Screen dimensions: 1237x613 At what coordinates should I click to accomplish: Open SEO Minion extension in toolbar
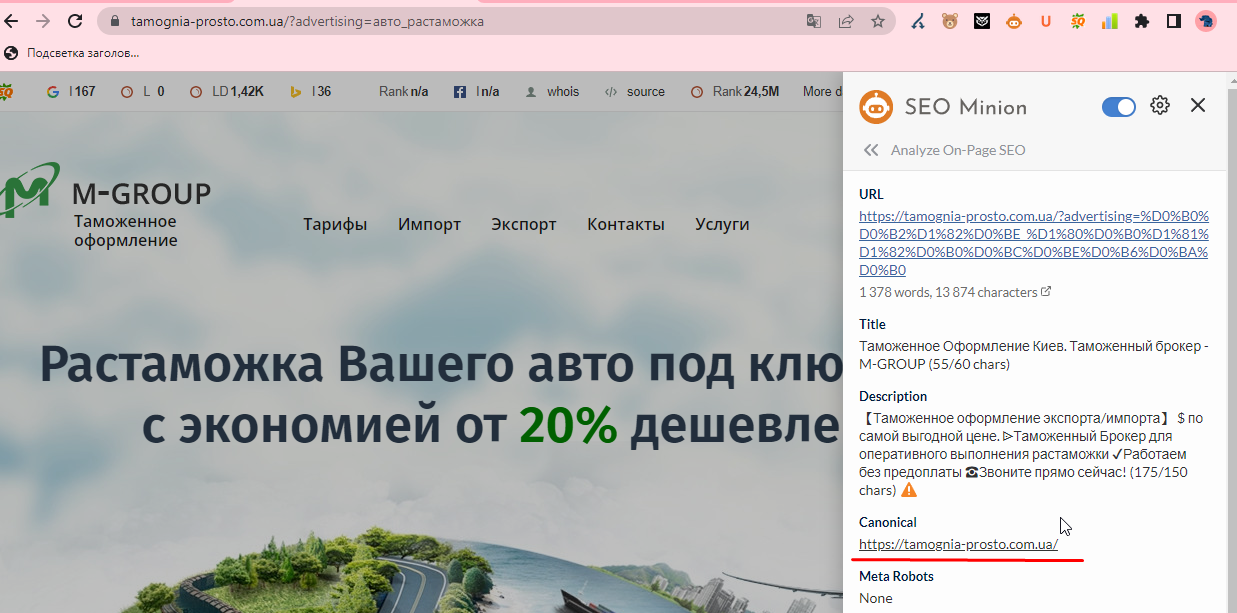[x=1014, y=21]
